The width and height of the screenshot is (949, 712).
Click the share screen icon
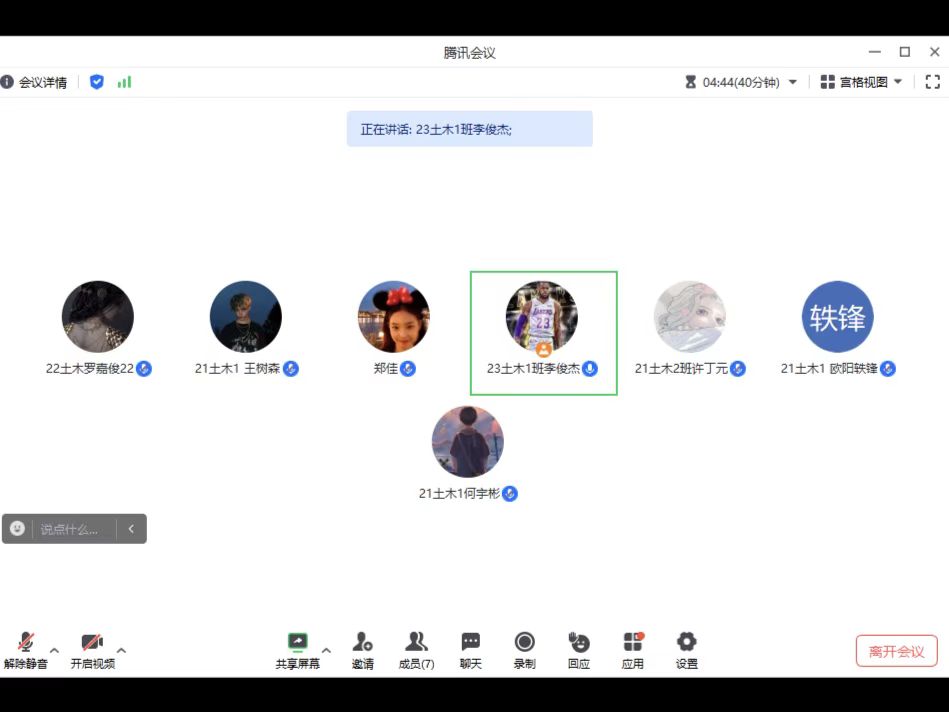pos(297,643)
